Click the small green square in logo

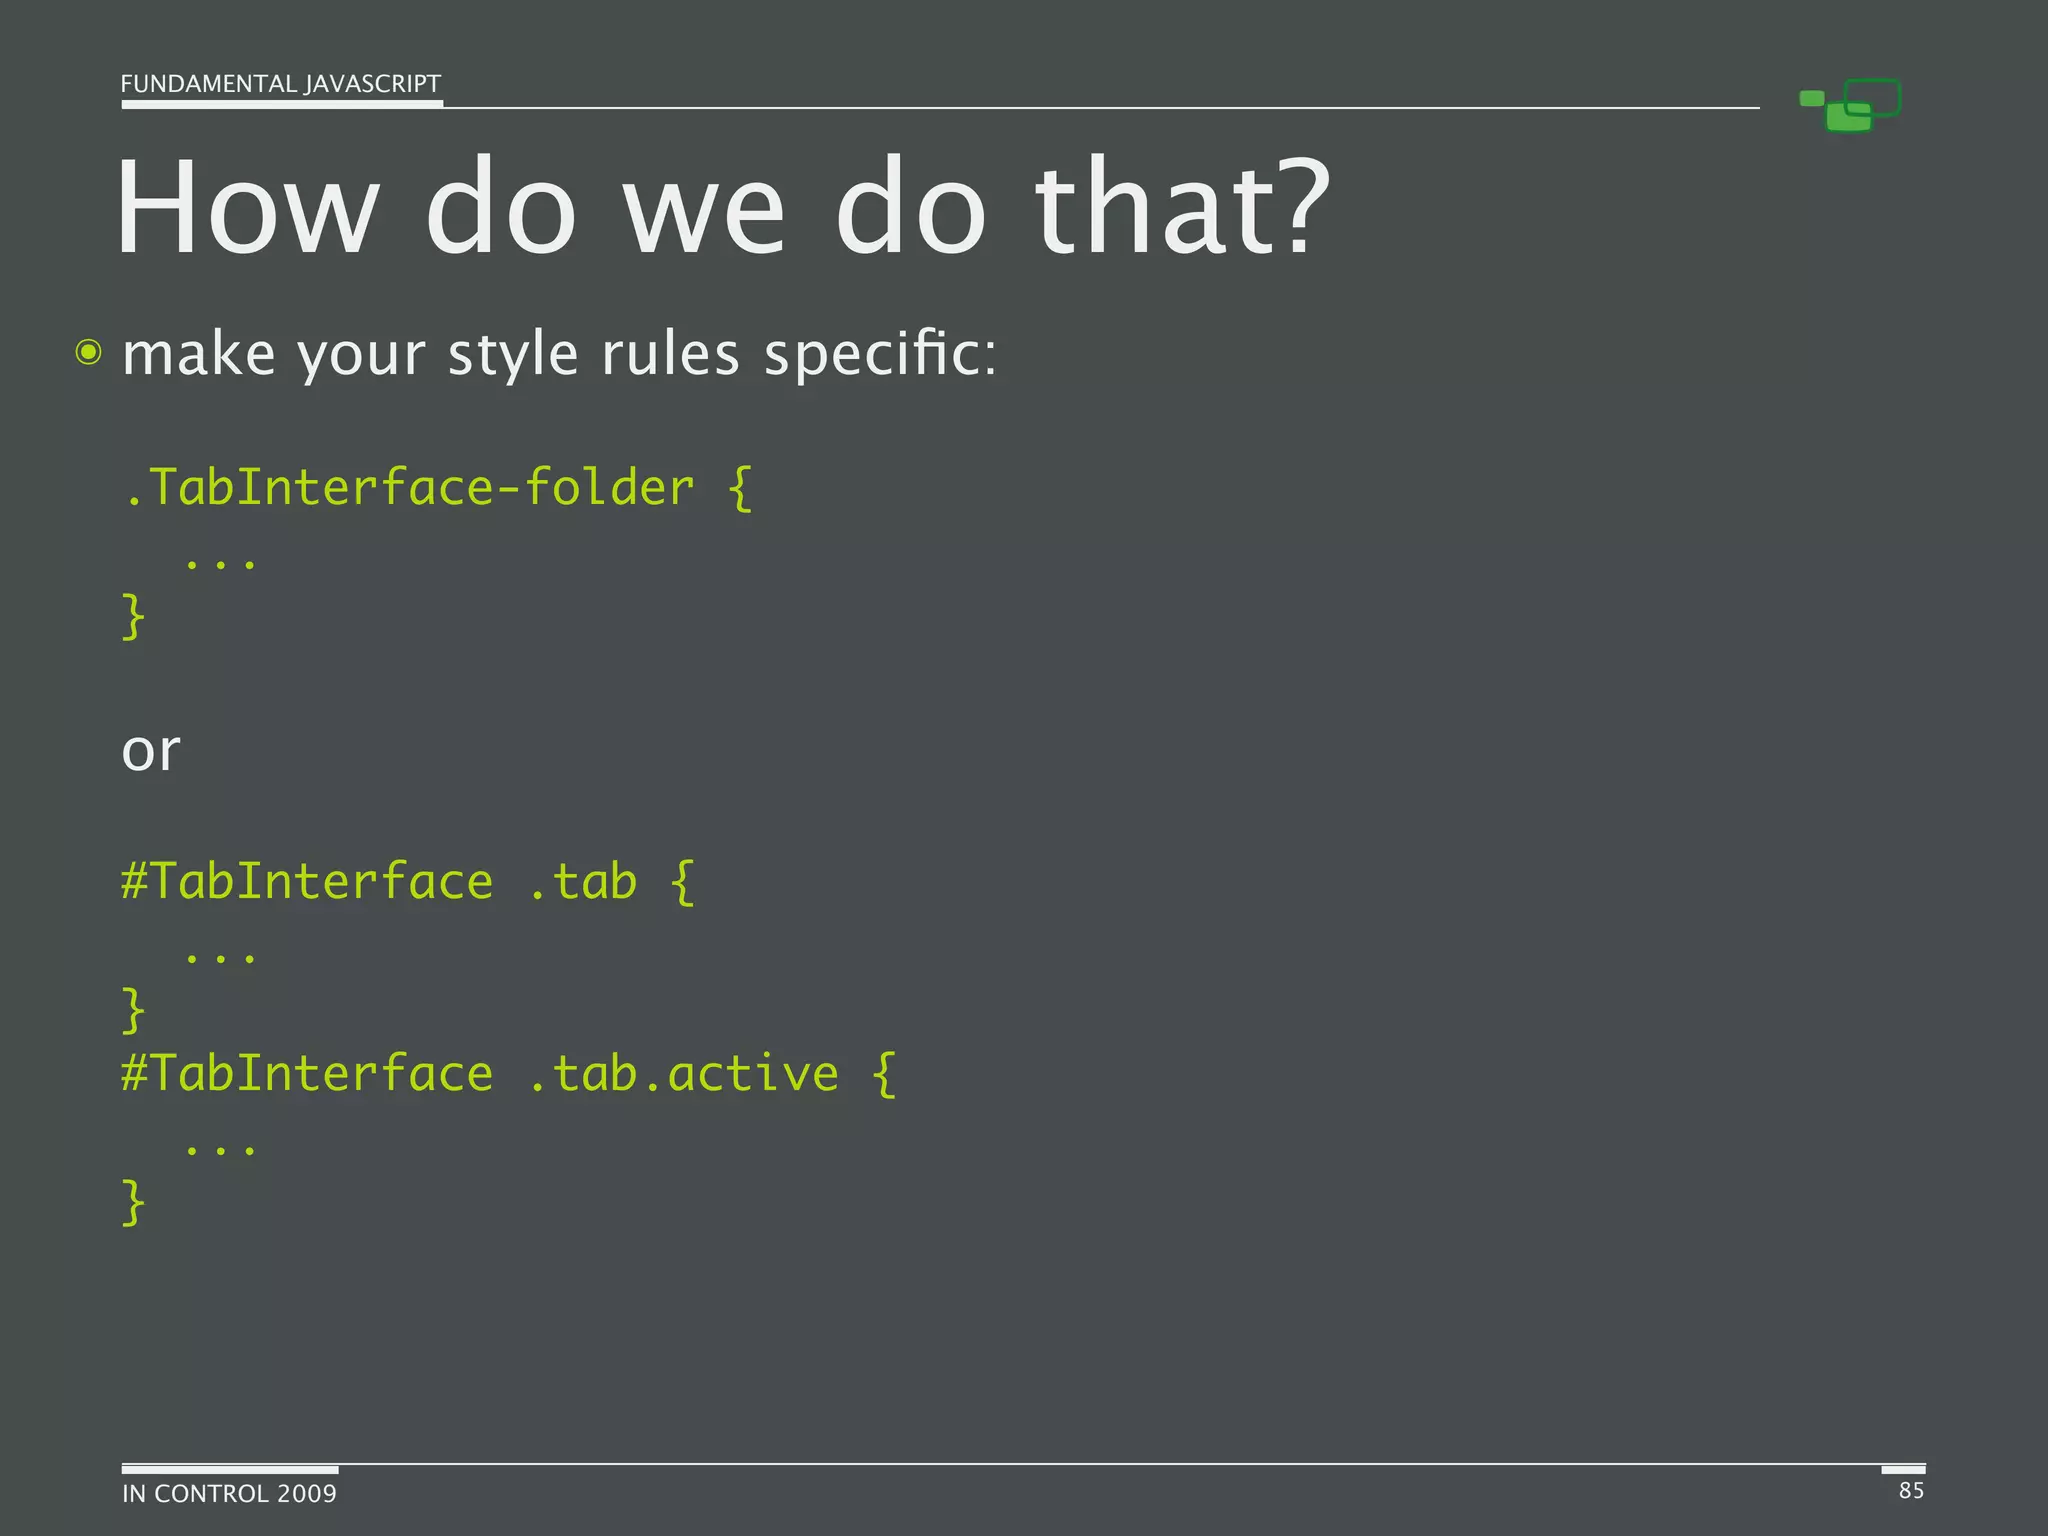1811,98
